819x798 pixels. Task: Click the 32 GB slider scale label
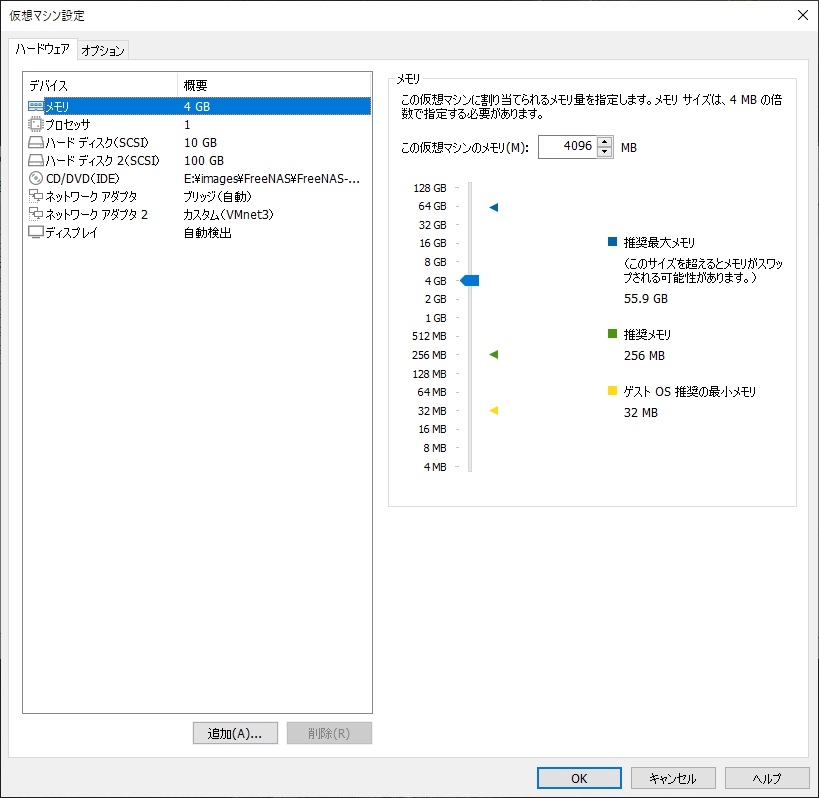pos(432,225)
